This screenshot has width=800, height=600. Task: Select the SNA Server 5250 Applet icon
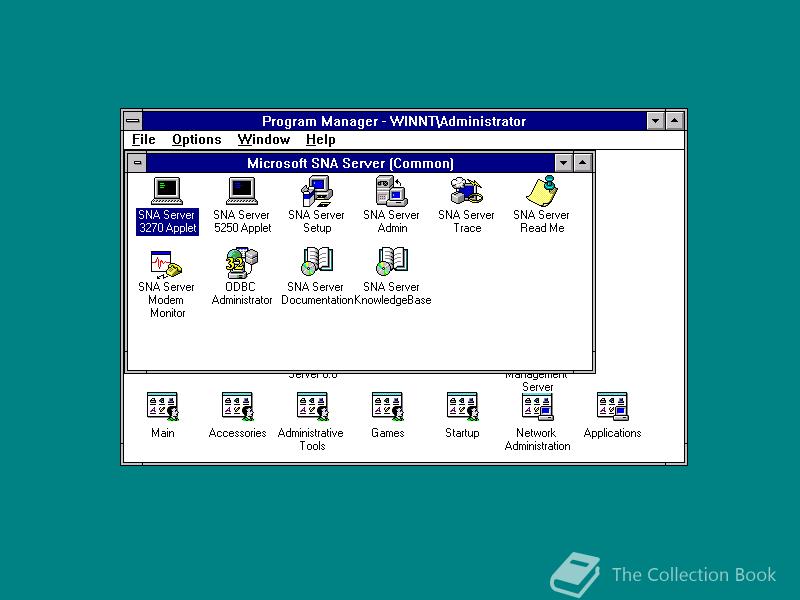click(x=242, y=191)
